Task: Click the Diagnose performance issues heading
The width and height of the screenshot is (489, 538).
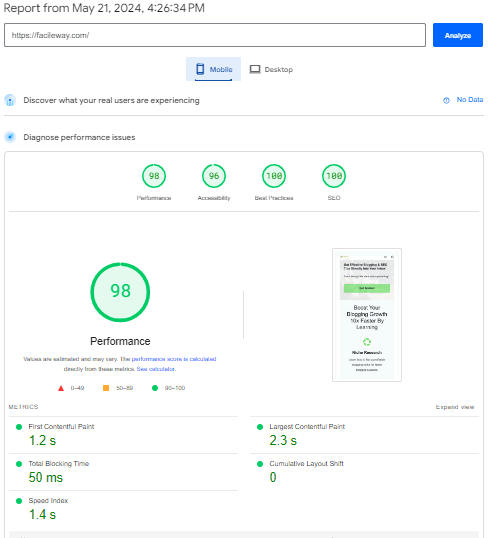Action: (x=79, y=137)
